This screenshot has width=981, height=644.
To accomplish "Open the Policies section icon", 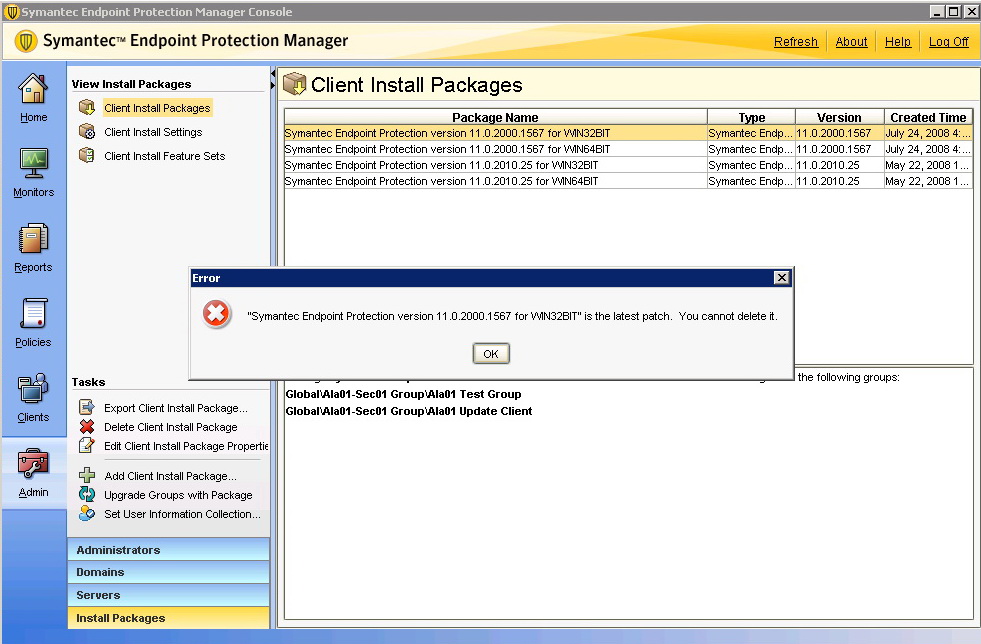I will click(x=33, y=314).
